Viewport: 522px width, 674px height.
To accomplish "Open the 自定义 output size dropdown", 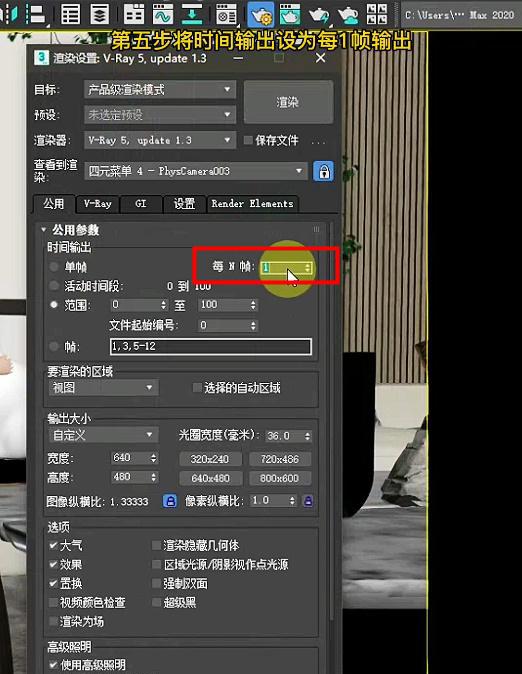I will click(x=103, y=435).
